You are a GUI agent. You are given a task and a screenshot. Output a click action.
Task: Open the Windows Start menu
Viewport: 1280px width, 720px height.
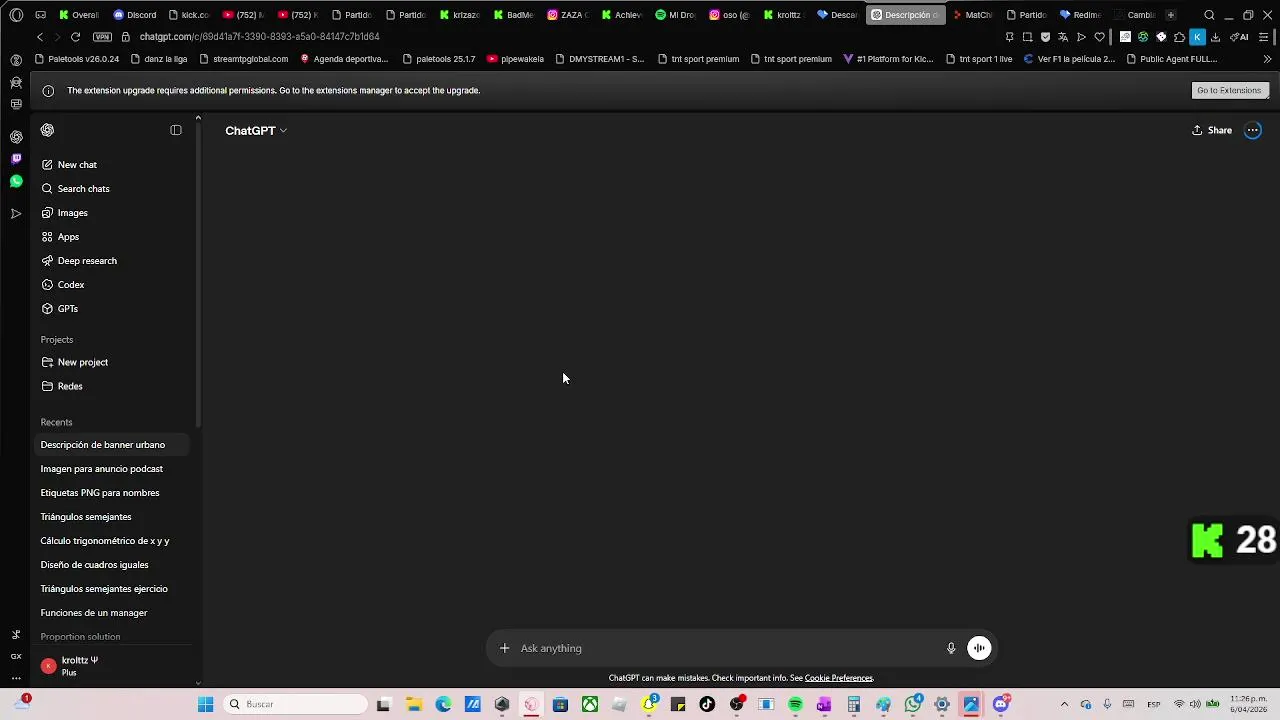point(205,704)
